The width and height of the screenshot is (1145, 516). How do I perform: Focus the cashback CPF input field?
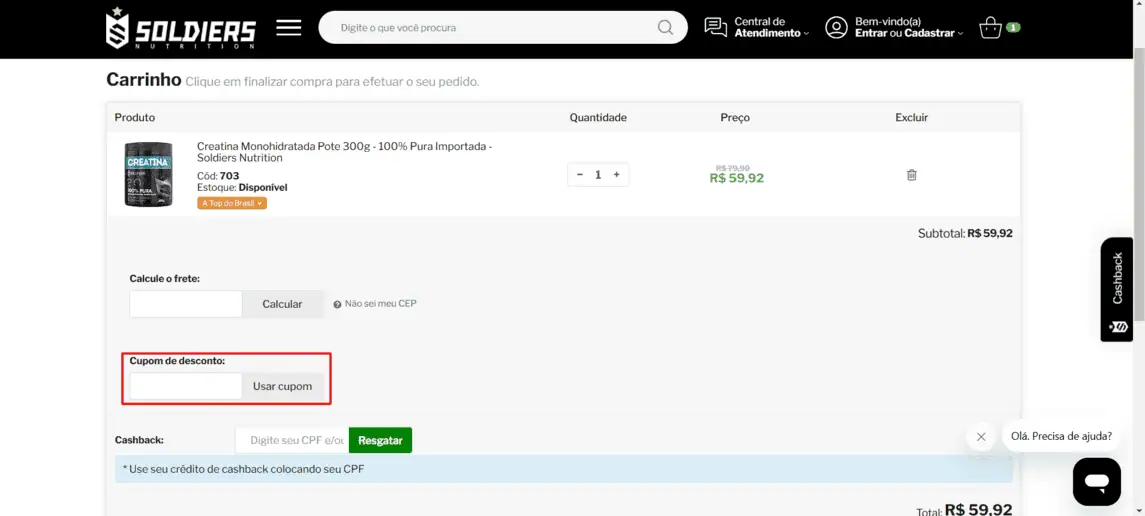[x=292, y=440]
